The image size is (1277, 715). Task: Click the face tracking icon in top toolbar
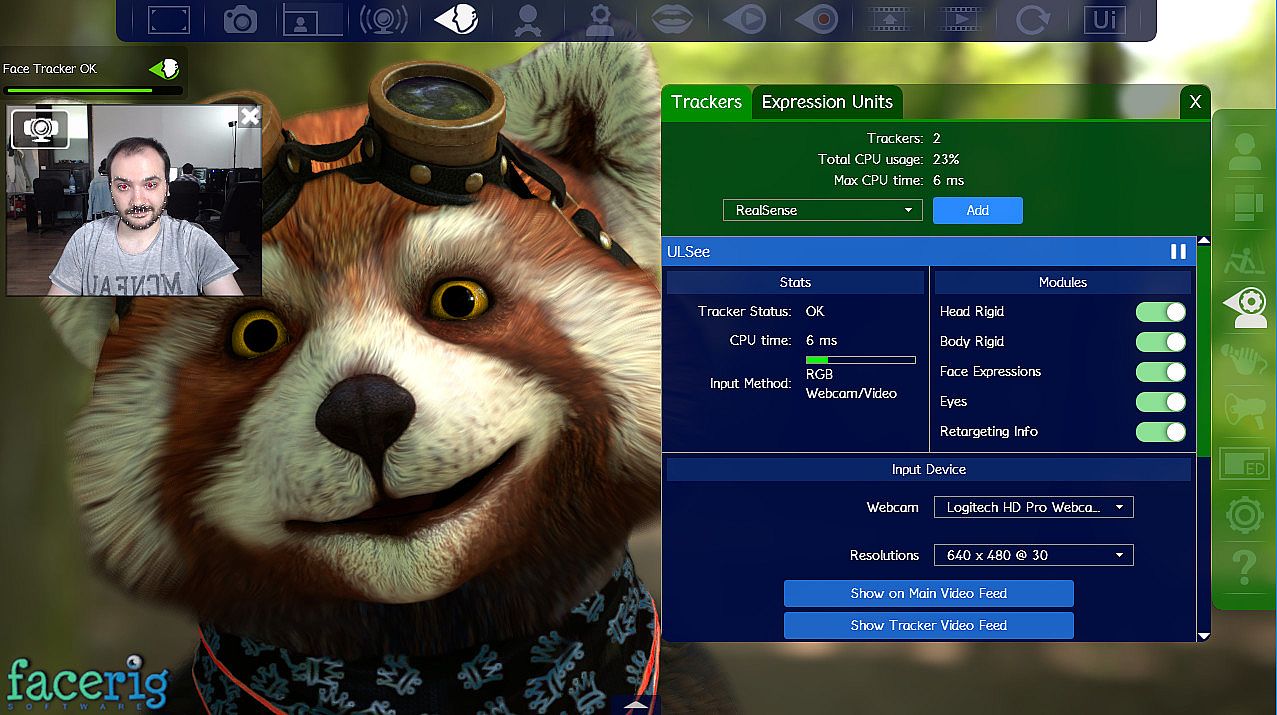456,19
